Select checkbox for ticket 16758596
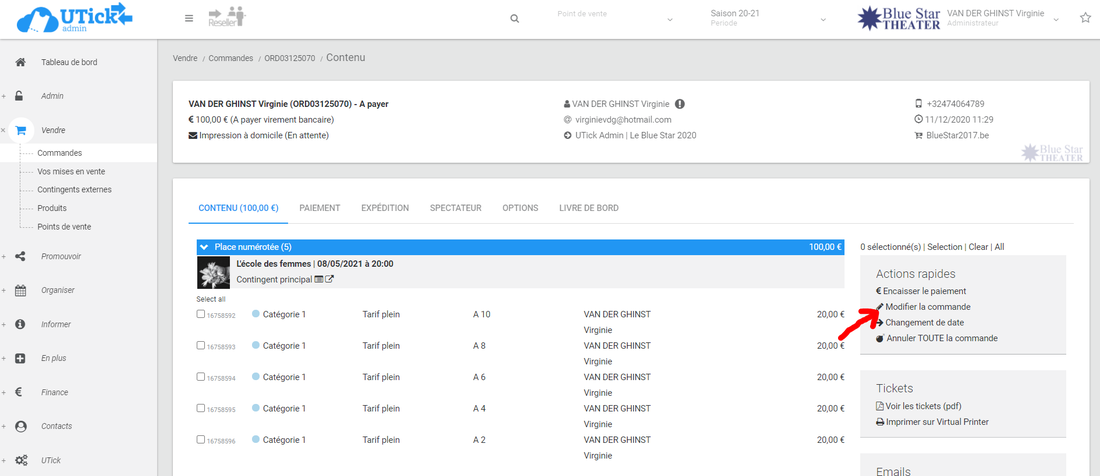1100x476 pixels. [x=202, y=439]
